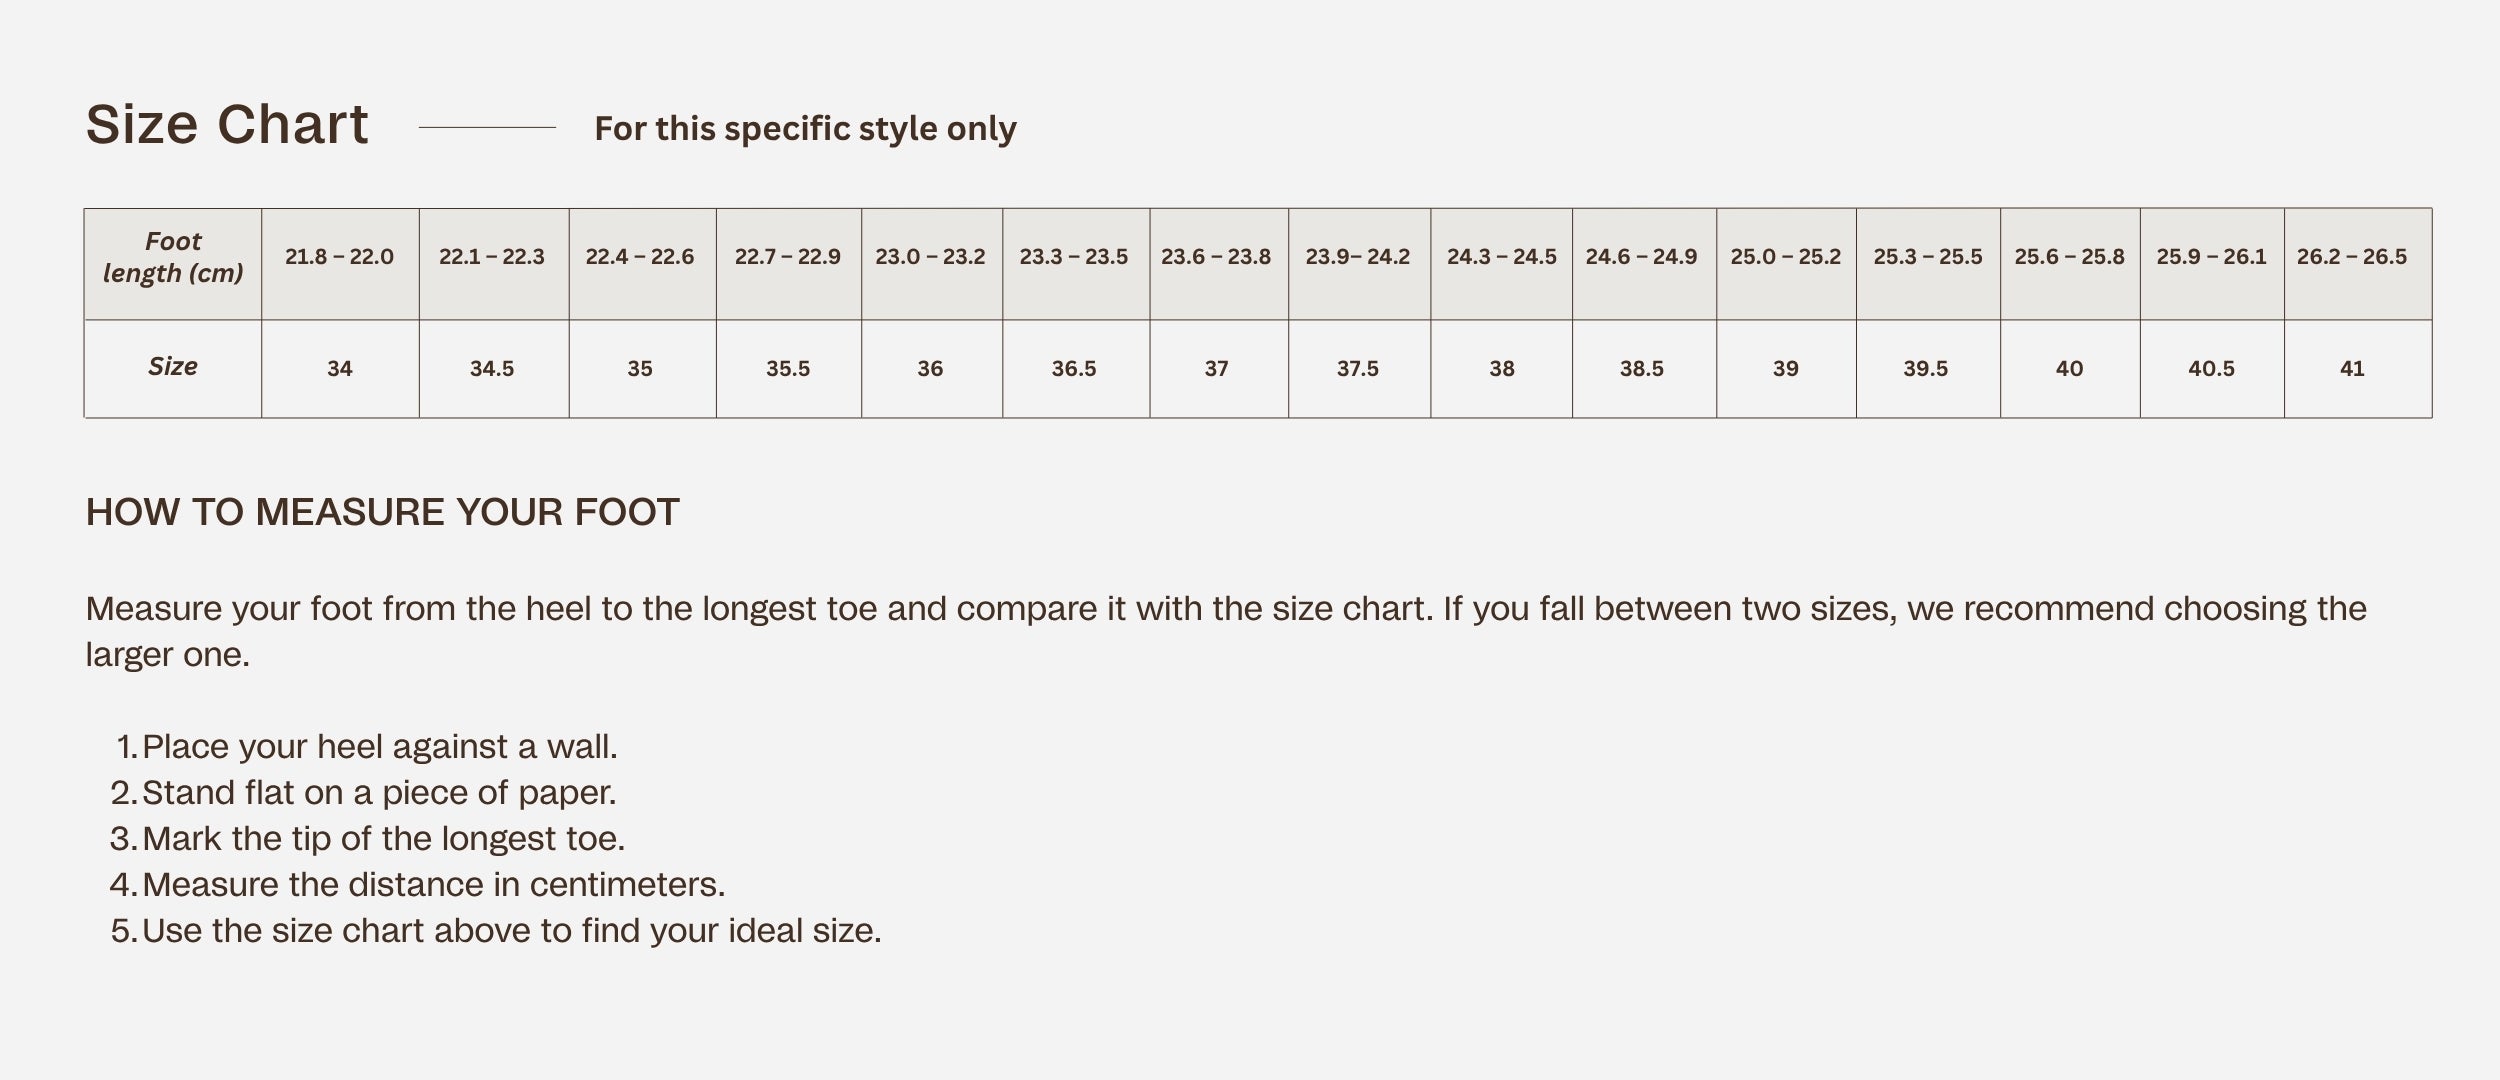Select the size 39 cell

1786,369
